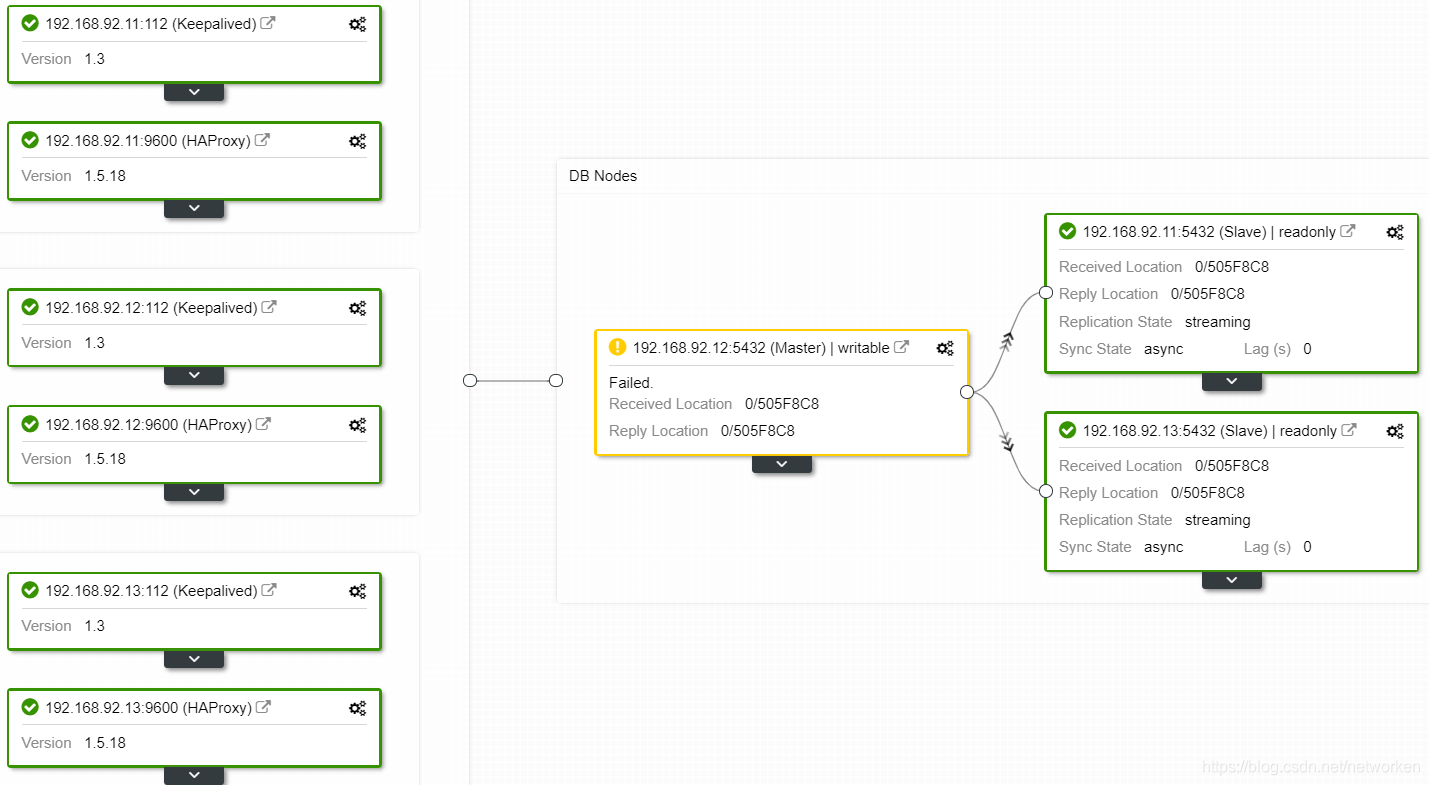Click Received Location value on 192.168.92.13:5432 Slave
Image resolution: width=1429 pixels, height=785 pixels.
click(x=1232, y=466)
